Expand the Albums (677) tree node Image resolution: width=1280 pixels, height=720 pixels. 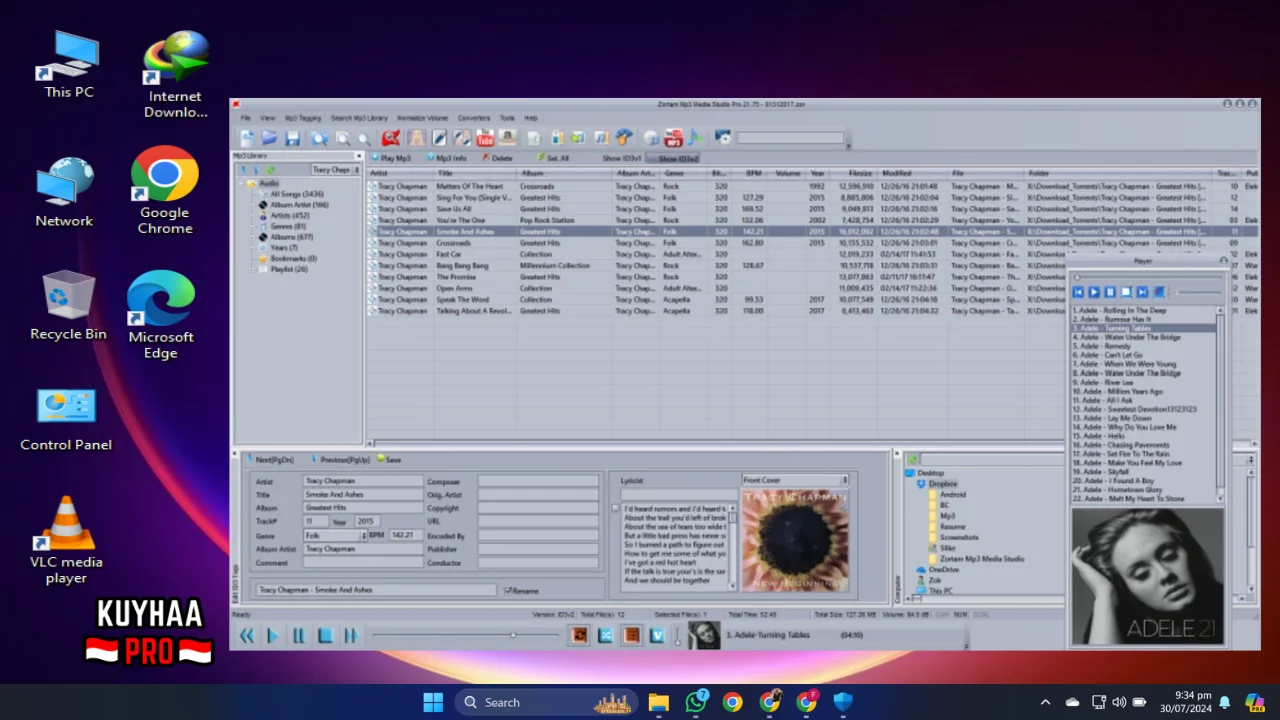(x=252, y=237)
